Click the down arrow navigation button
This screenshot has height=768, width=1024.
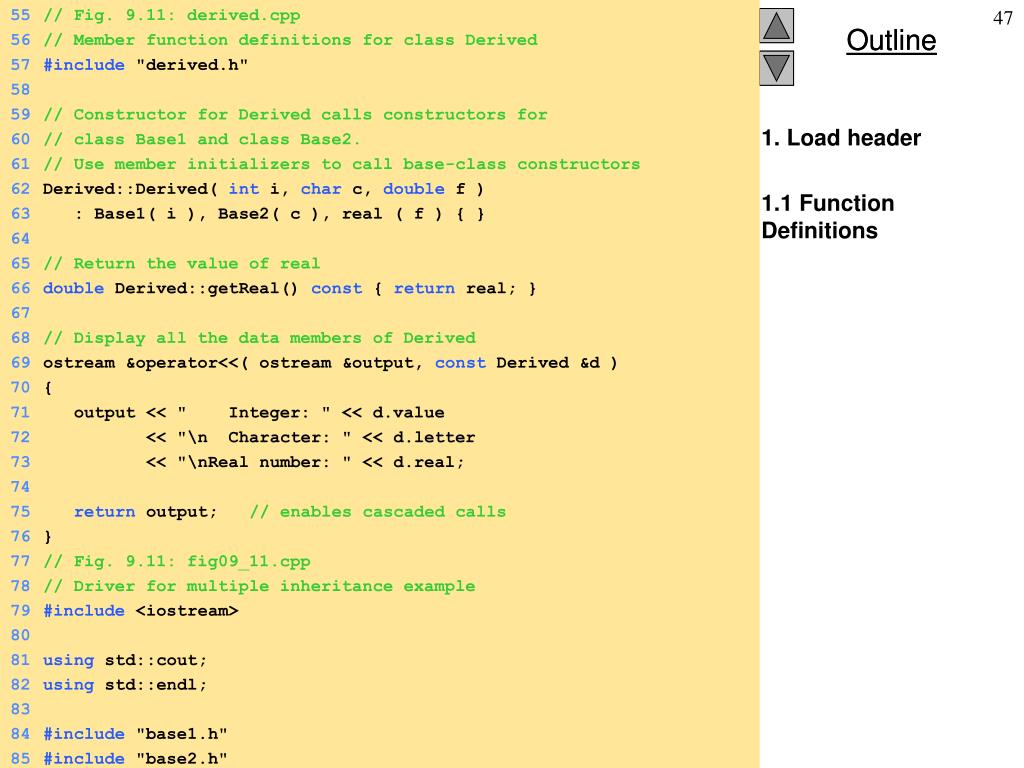tap(776, 68)
